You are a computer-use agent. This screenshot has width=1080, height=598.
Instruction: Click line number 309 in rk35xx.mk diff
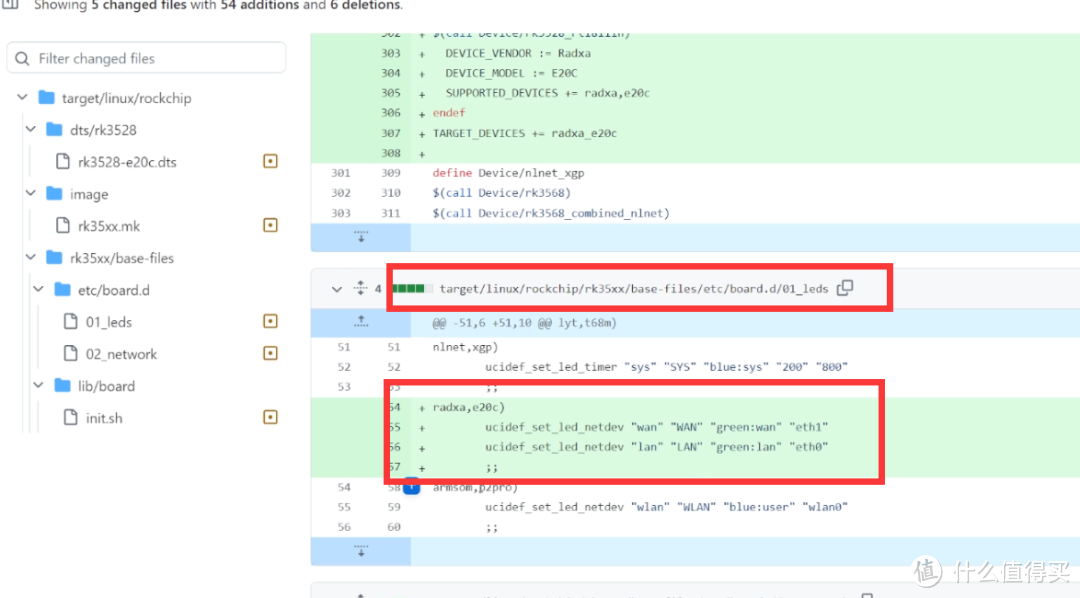[x=391, y=173]
